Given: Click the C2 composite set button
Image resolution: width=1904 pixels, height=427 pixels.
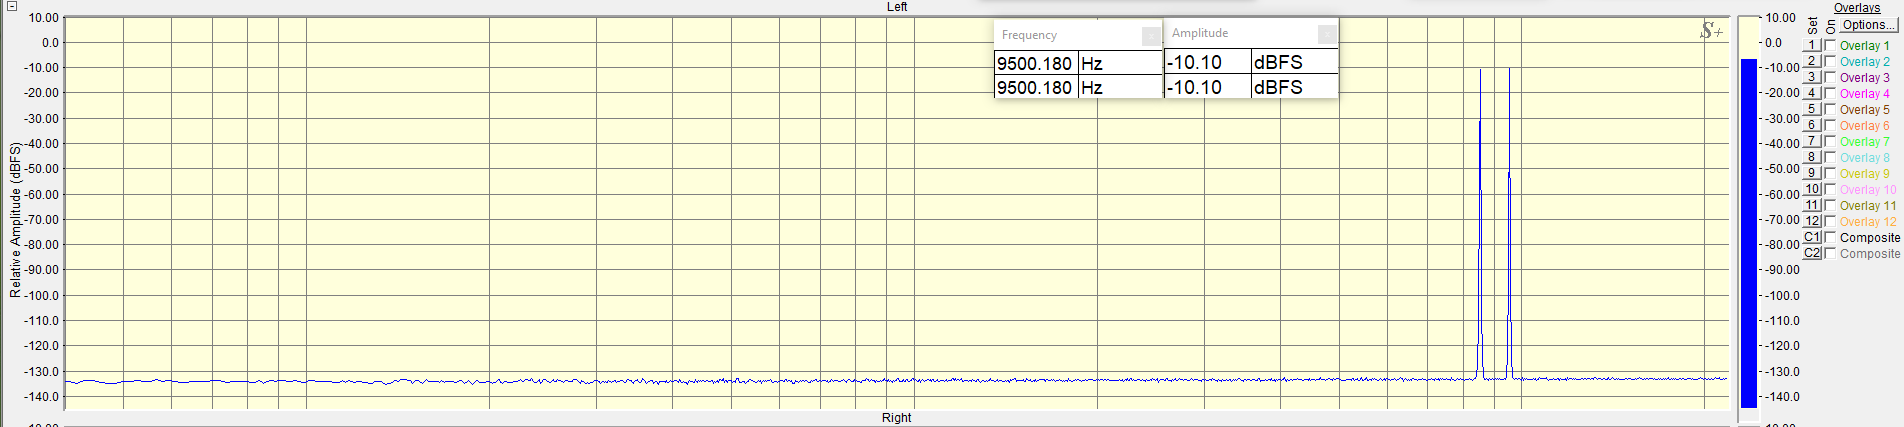Looking at the screenshot, I should 1812,253.
